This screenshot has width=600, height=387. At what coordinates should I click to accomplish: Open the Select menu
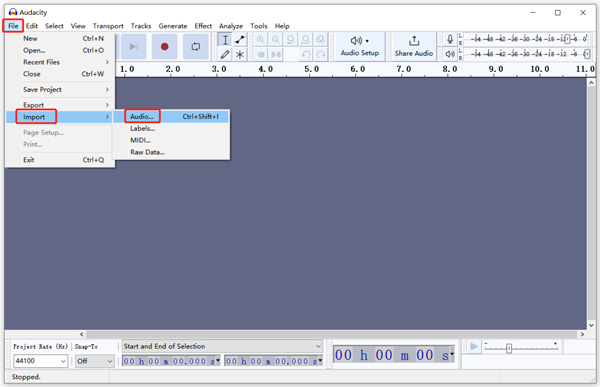54,26
